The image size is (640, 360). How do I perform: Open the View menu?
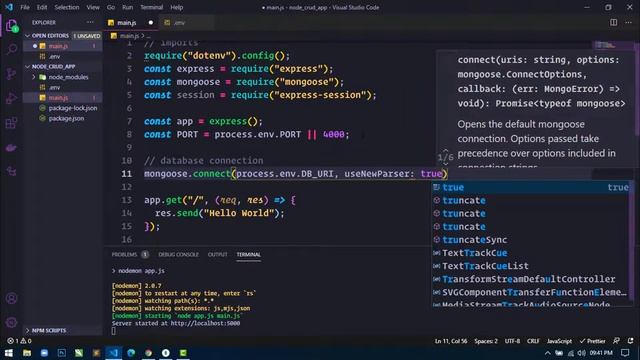[93, 7]
